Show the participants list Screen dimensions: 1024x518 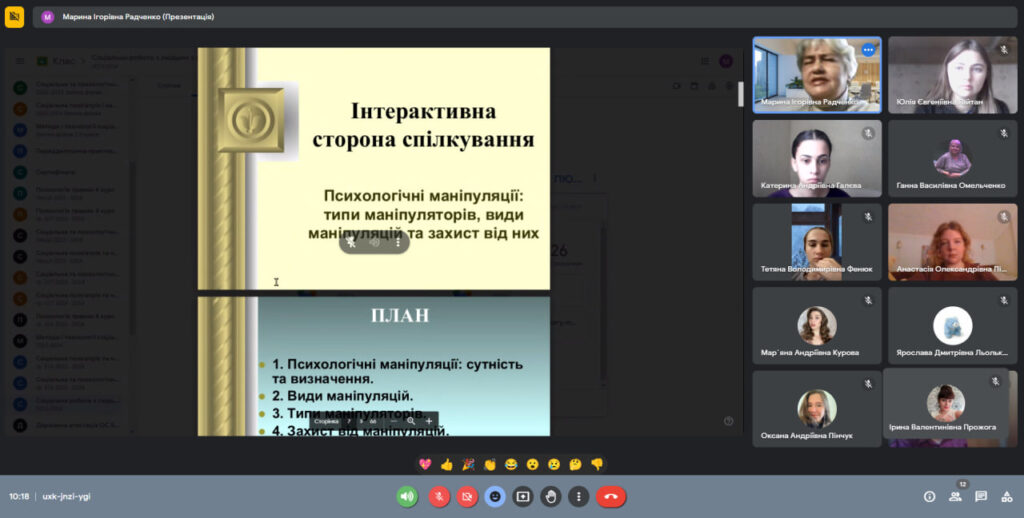pyautogui.click(x=955, y=496)
